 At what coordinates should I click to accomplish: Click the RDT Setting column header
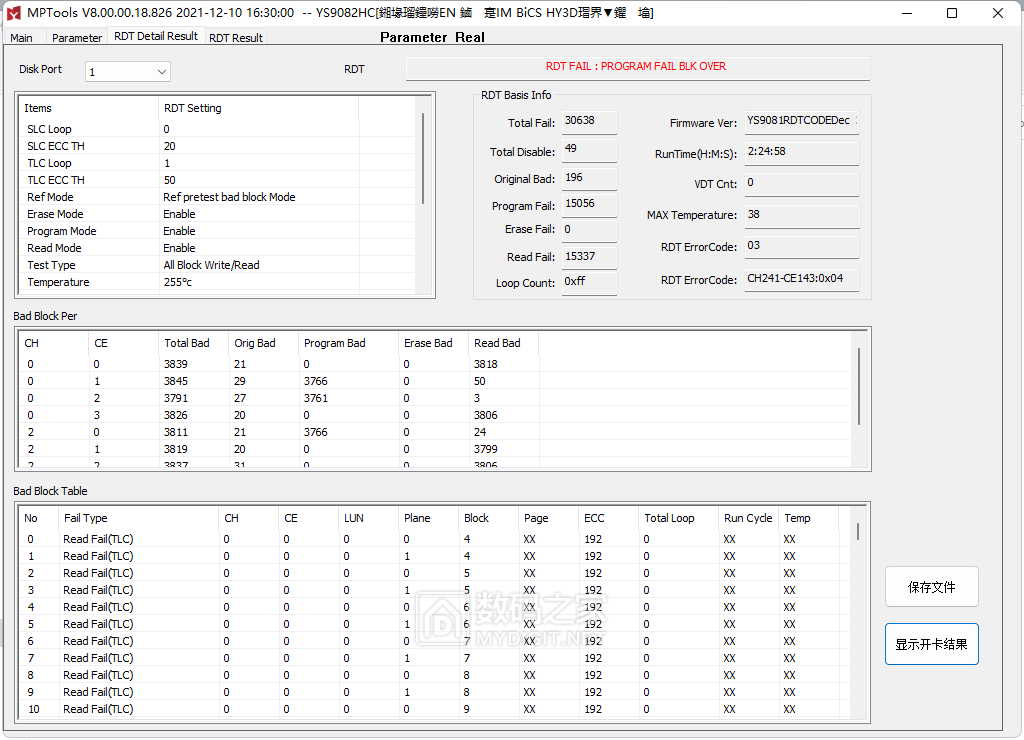point(258,108)
